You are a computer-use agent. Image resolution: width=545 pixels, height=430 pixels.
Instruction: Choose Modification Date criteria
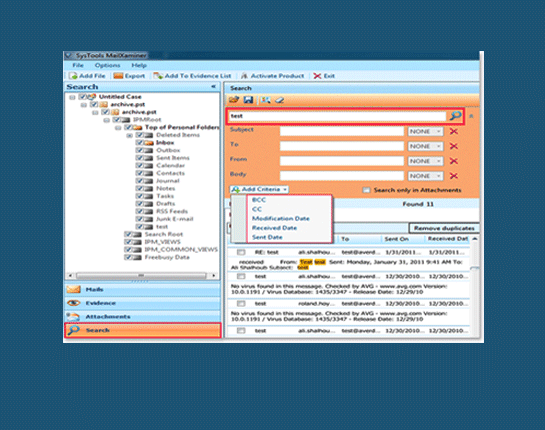coord(281,219)
